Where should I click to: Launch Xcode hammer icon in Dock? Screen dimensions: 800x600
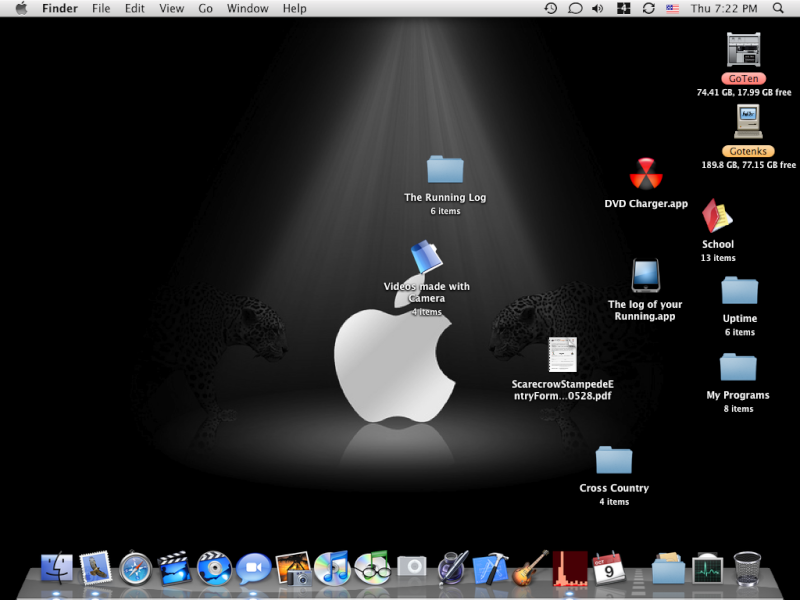pos(491,568)
